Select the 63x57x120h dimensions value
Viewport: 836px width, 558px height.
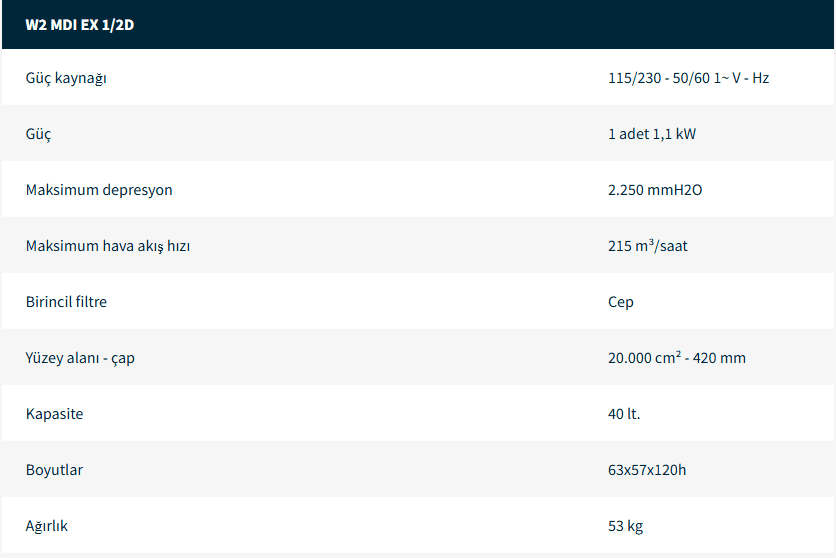[647, 470]
